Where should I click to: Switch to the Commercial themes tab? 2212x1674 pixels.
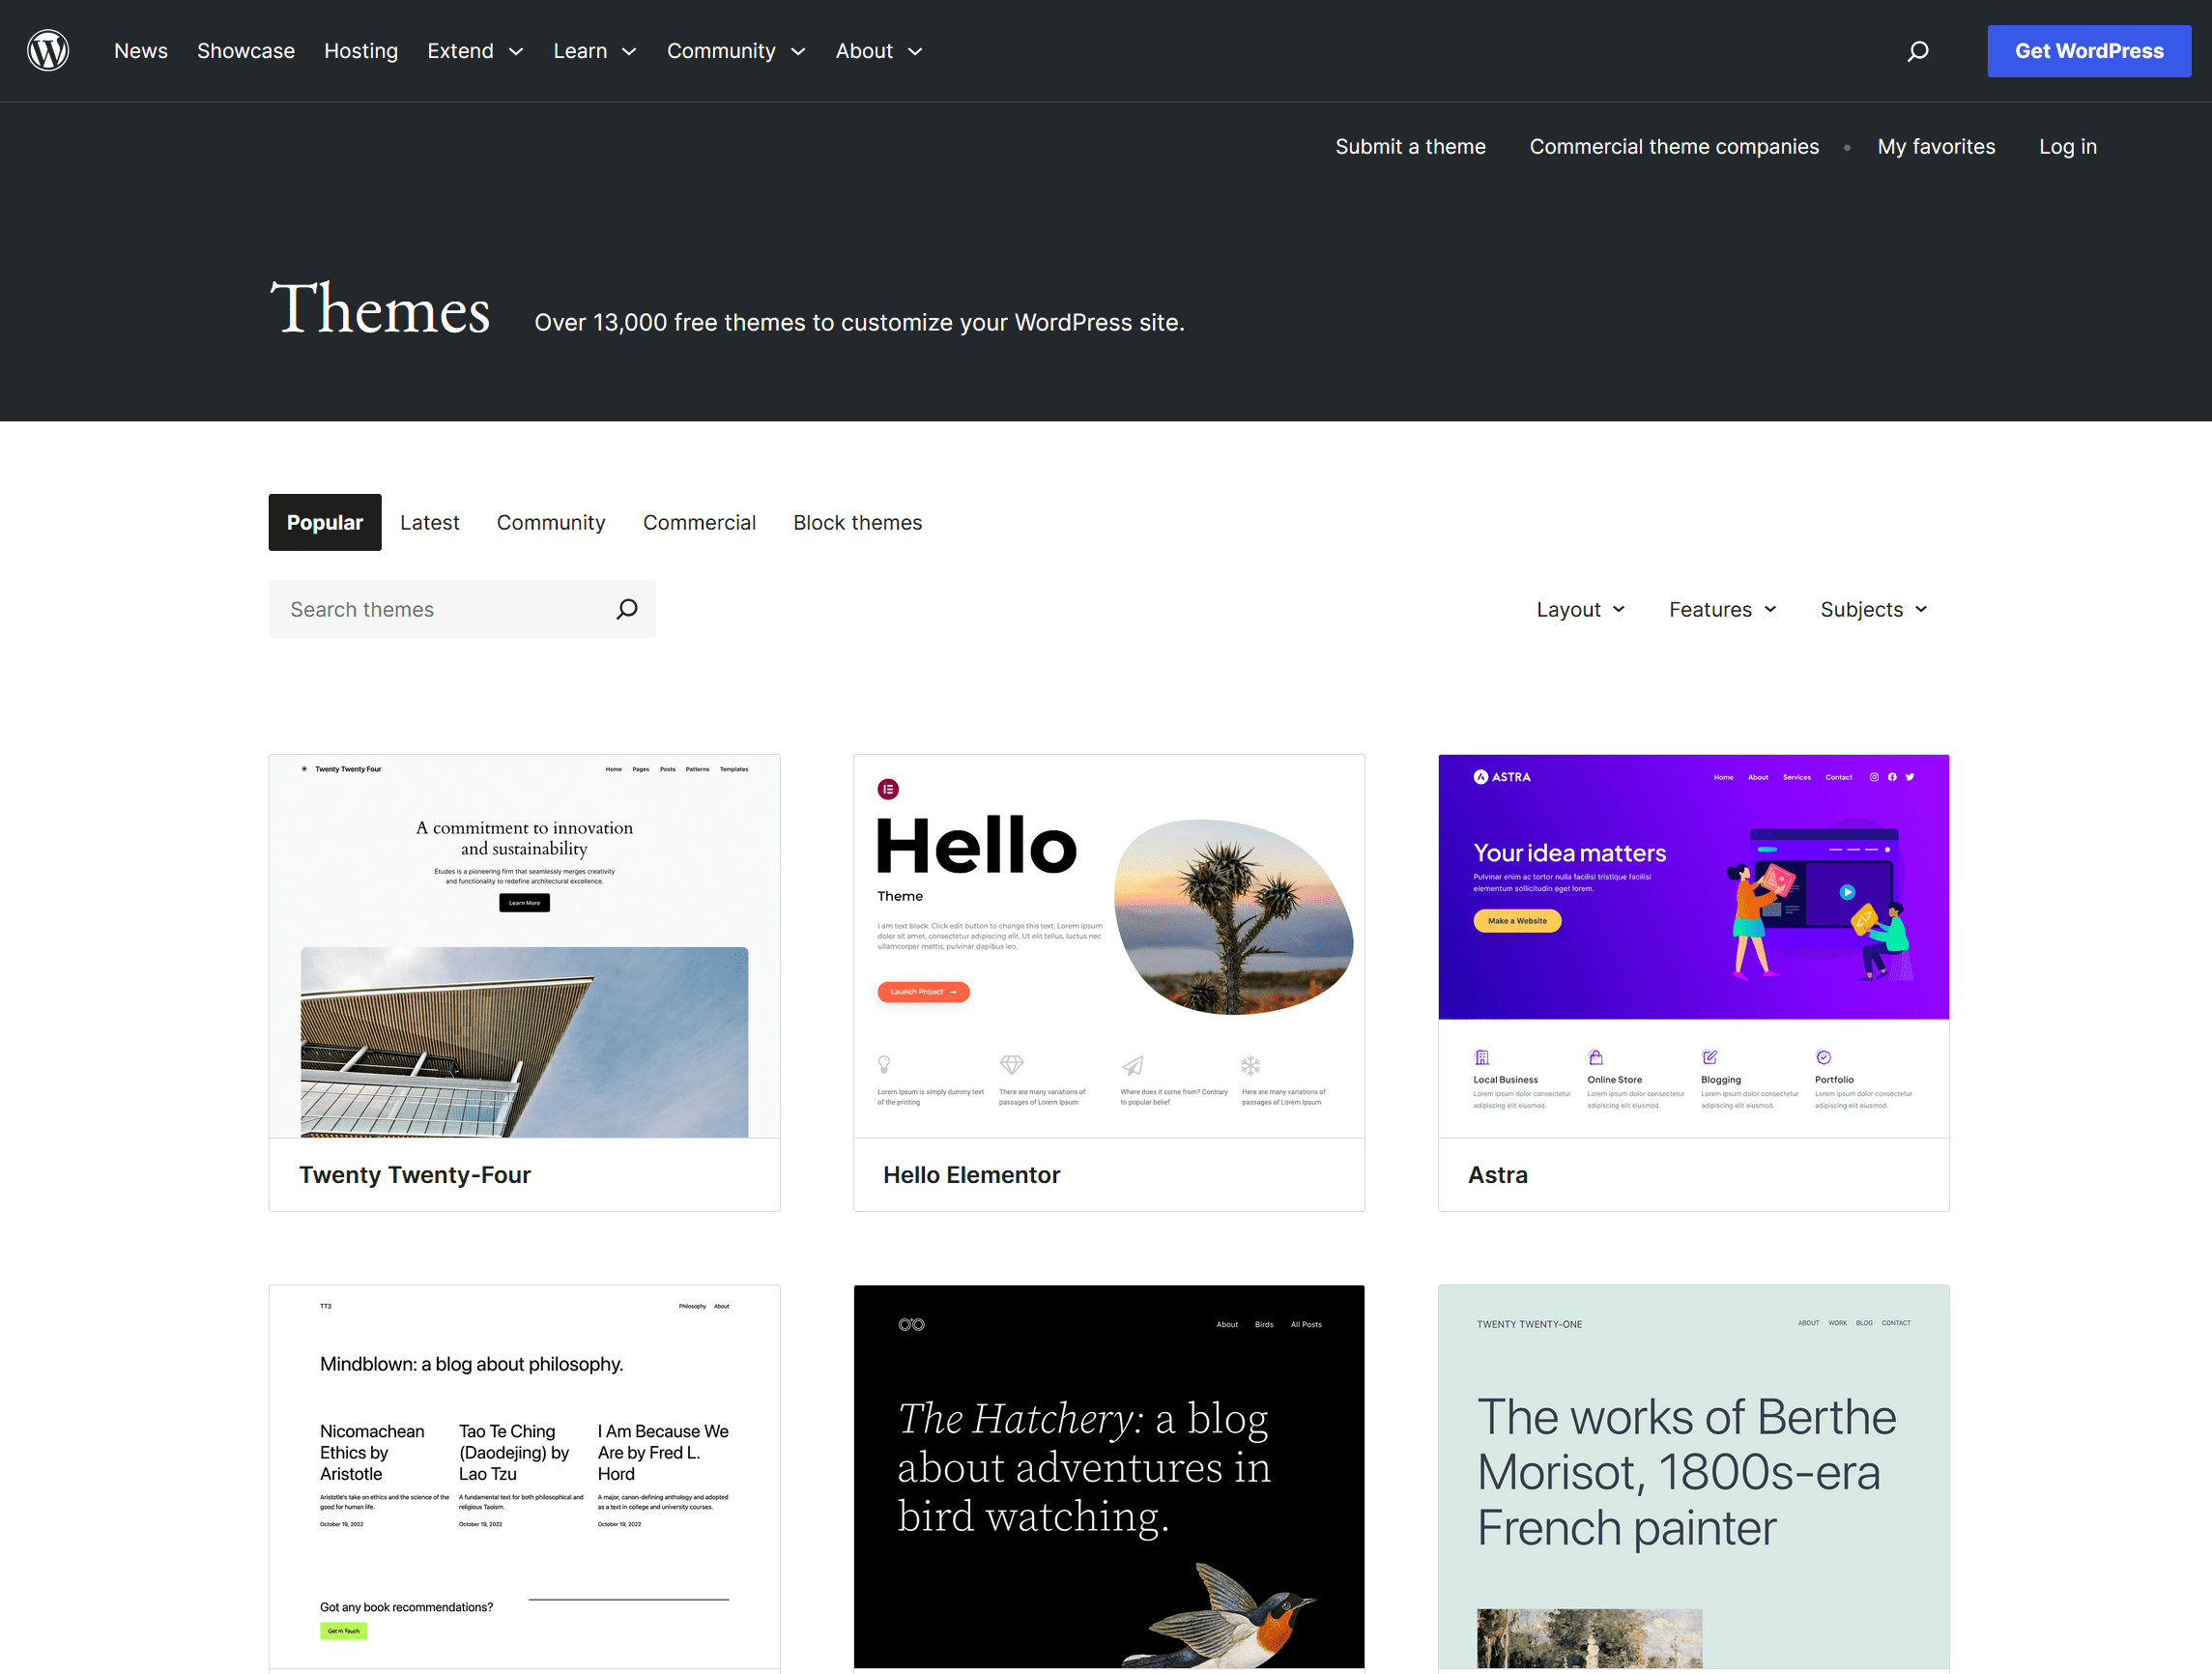pos(699,522)
